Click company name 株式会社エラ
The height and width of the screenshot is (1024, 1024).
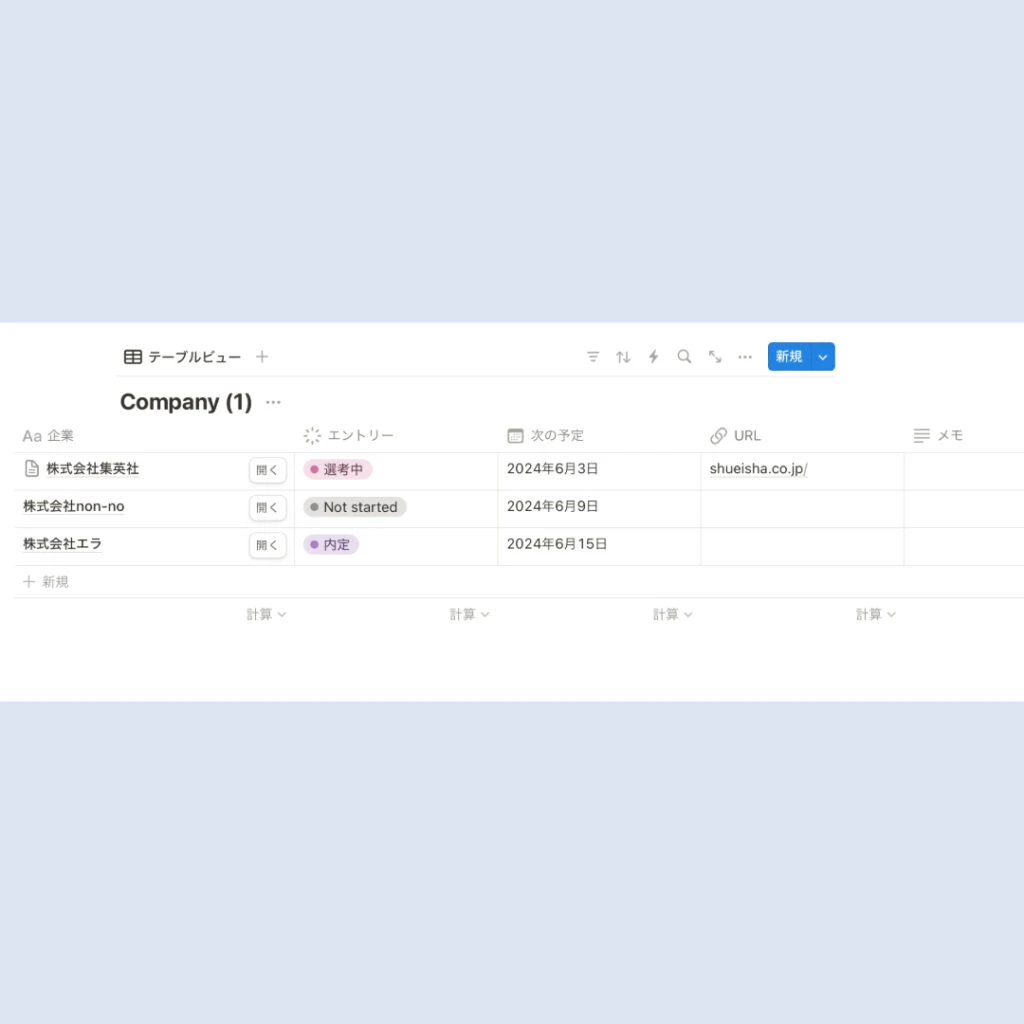coord(62,544)
